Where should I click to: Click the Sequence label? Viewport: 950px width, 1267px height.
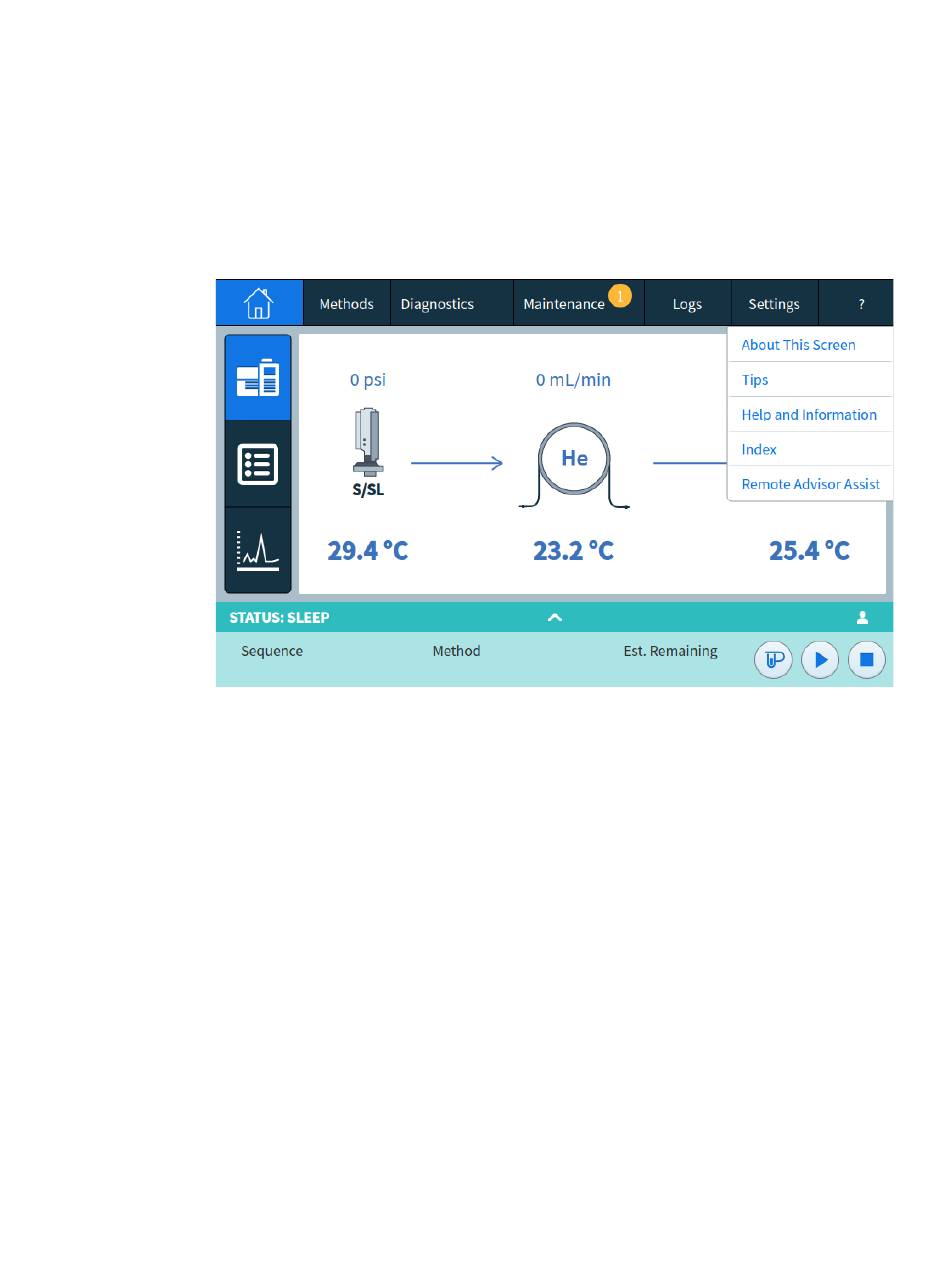pos(272,651)
